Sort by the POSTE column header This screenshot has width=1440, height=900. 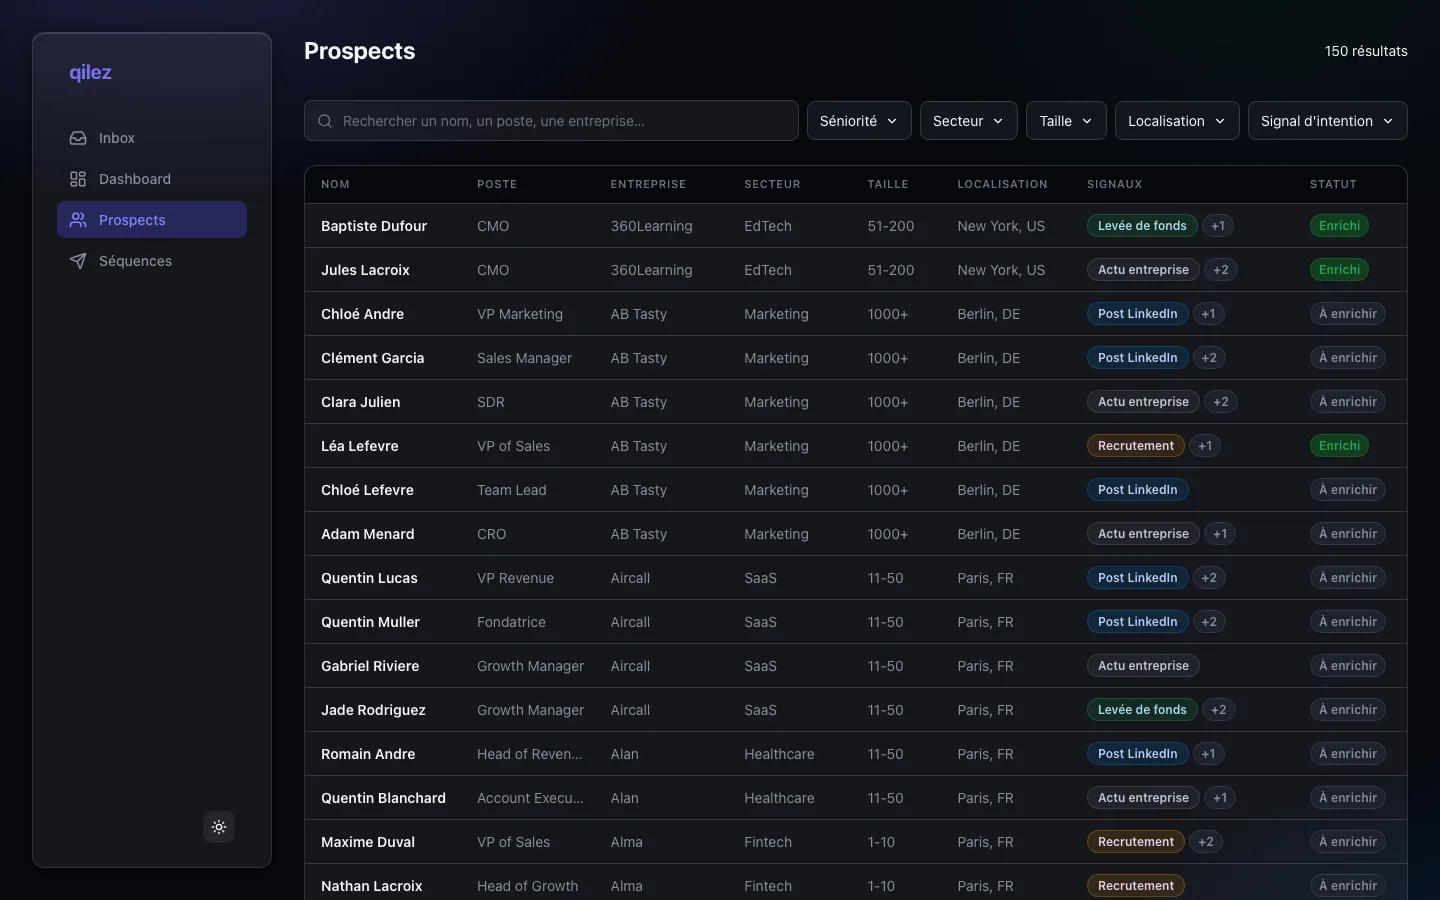[x=497, y=184]
